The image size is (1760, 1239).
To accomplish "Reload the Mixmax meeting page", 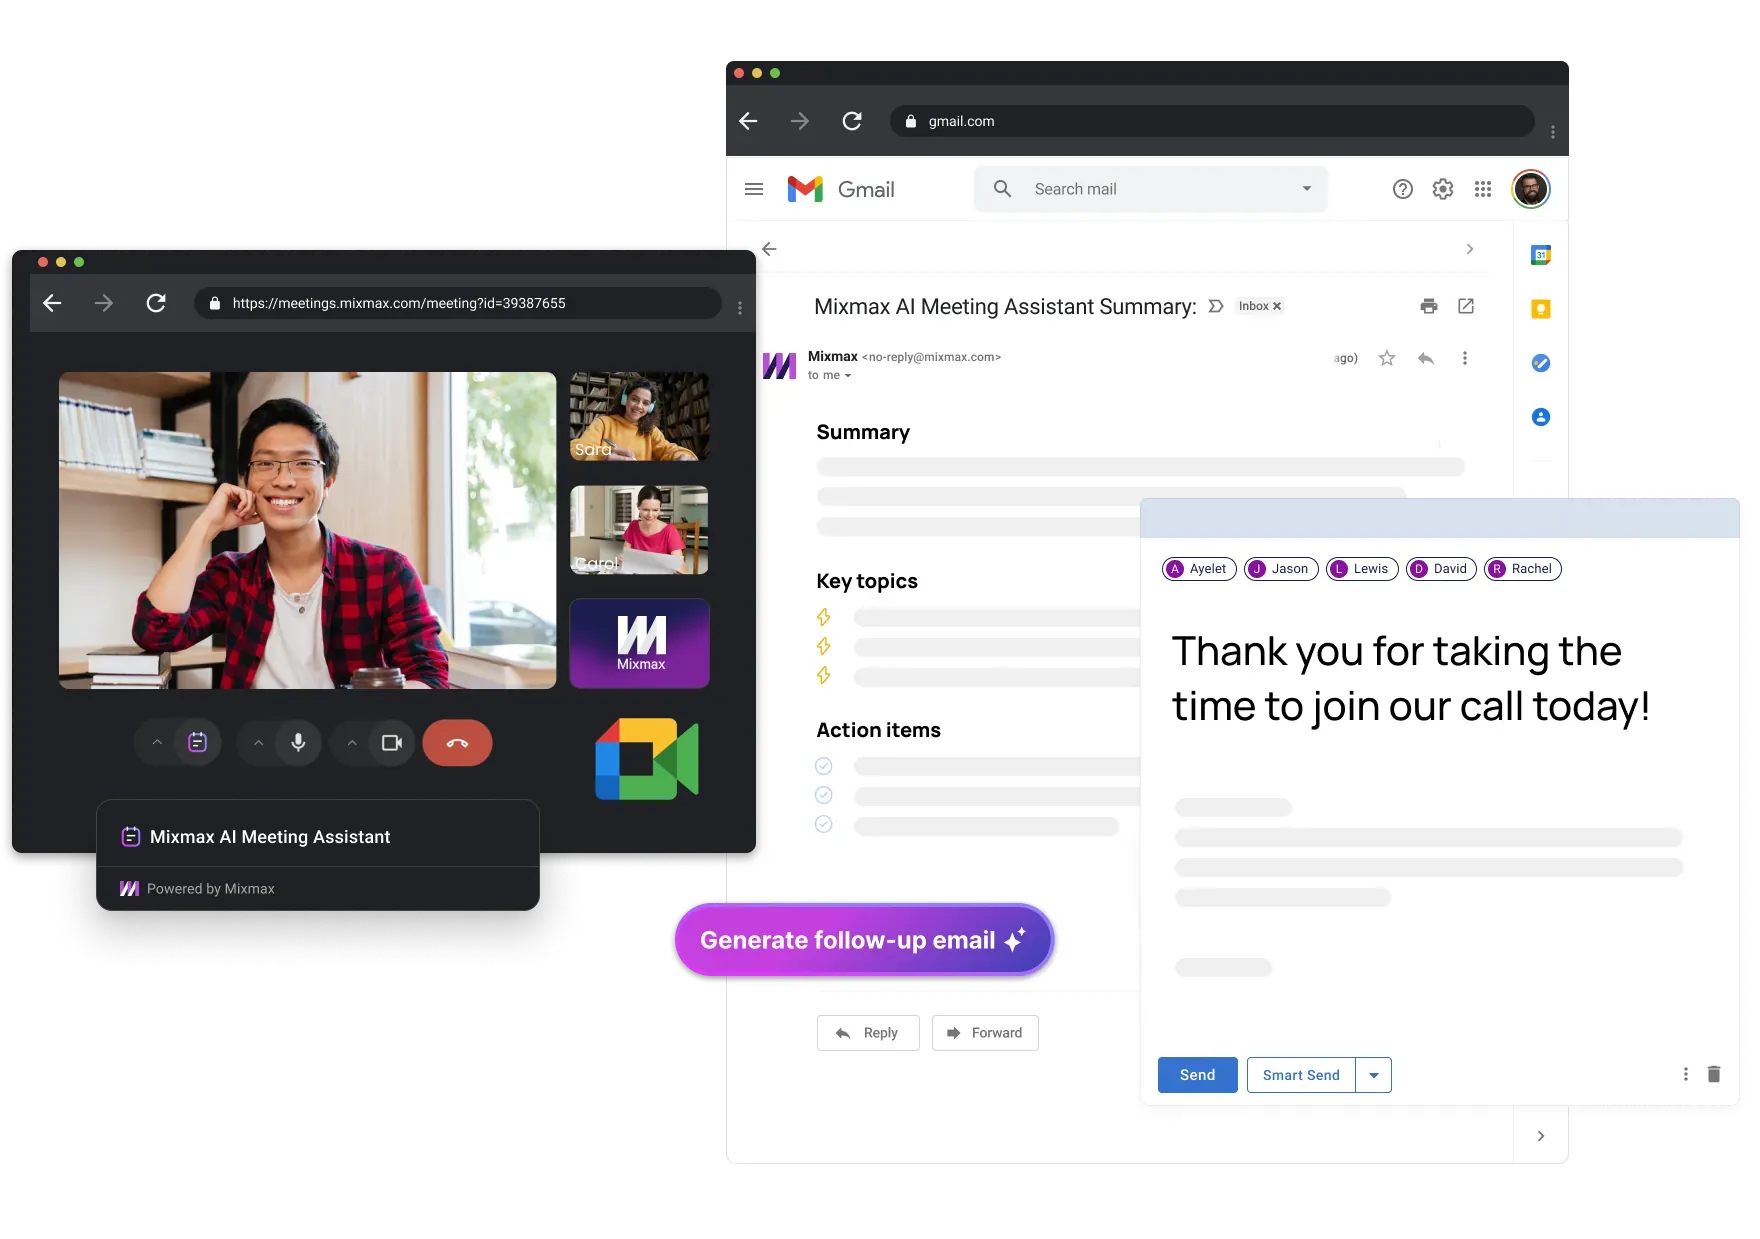I will [156, 303].
